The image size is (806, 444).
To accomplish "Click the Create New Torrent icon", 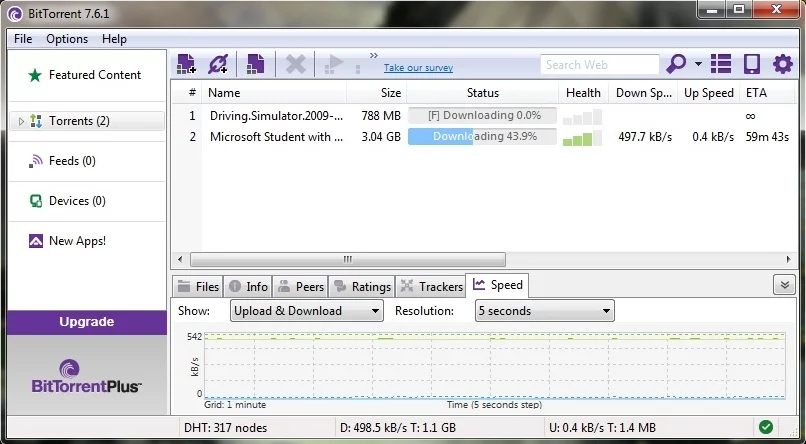I will click(255, 64).
